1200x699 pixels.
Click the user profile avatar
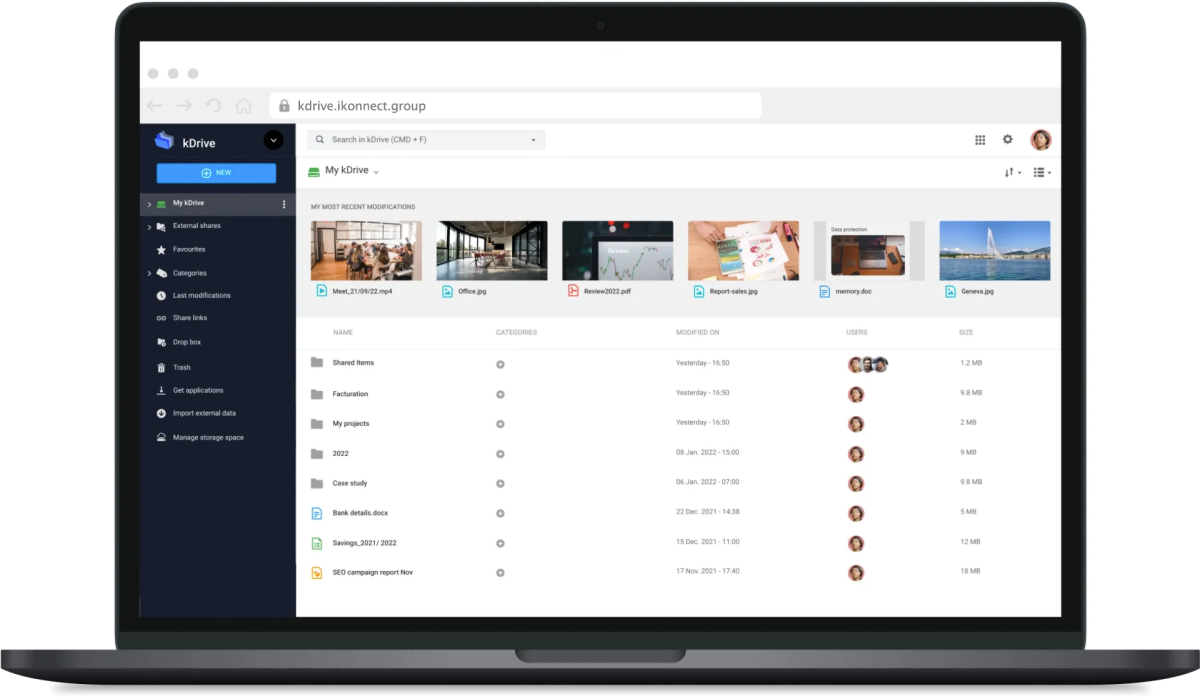coord(1041,140)
